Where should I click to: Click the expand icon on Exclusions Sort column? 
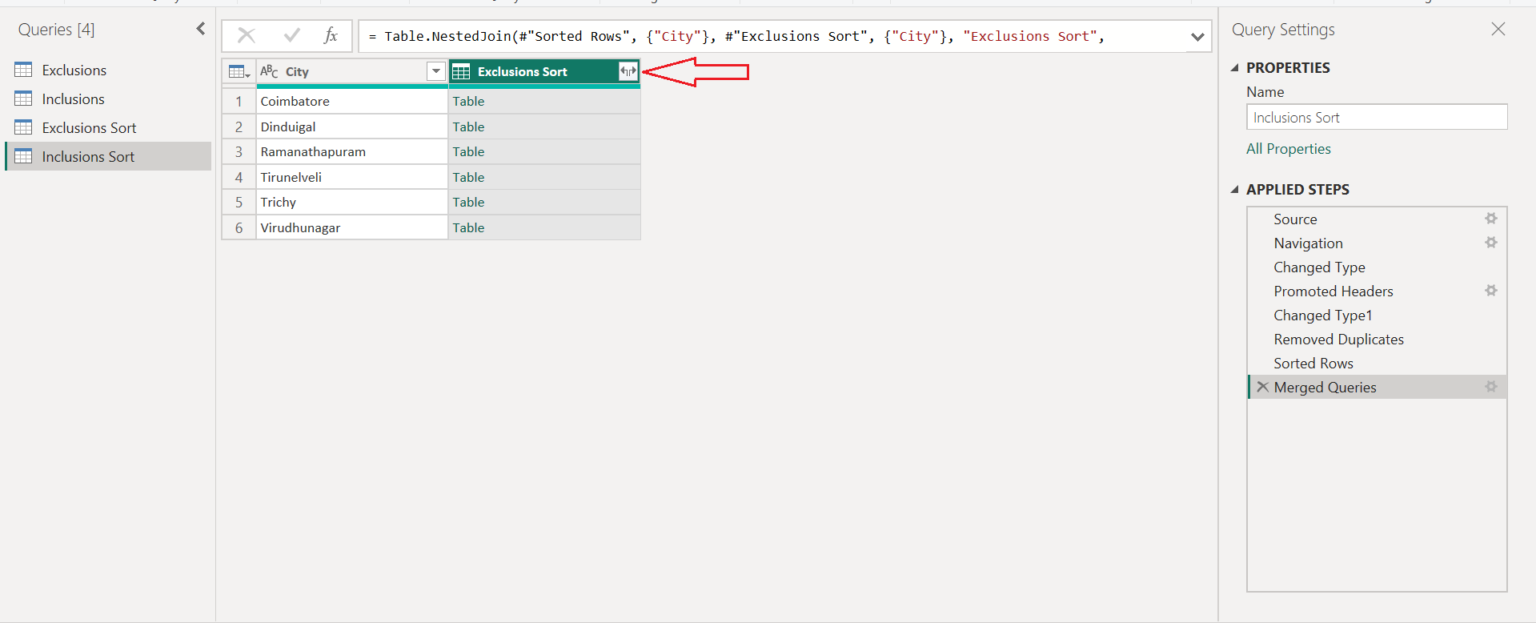coord(628,71)
